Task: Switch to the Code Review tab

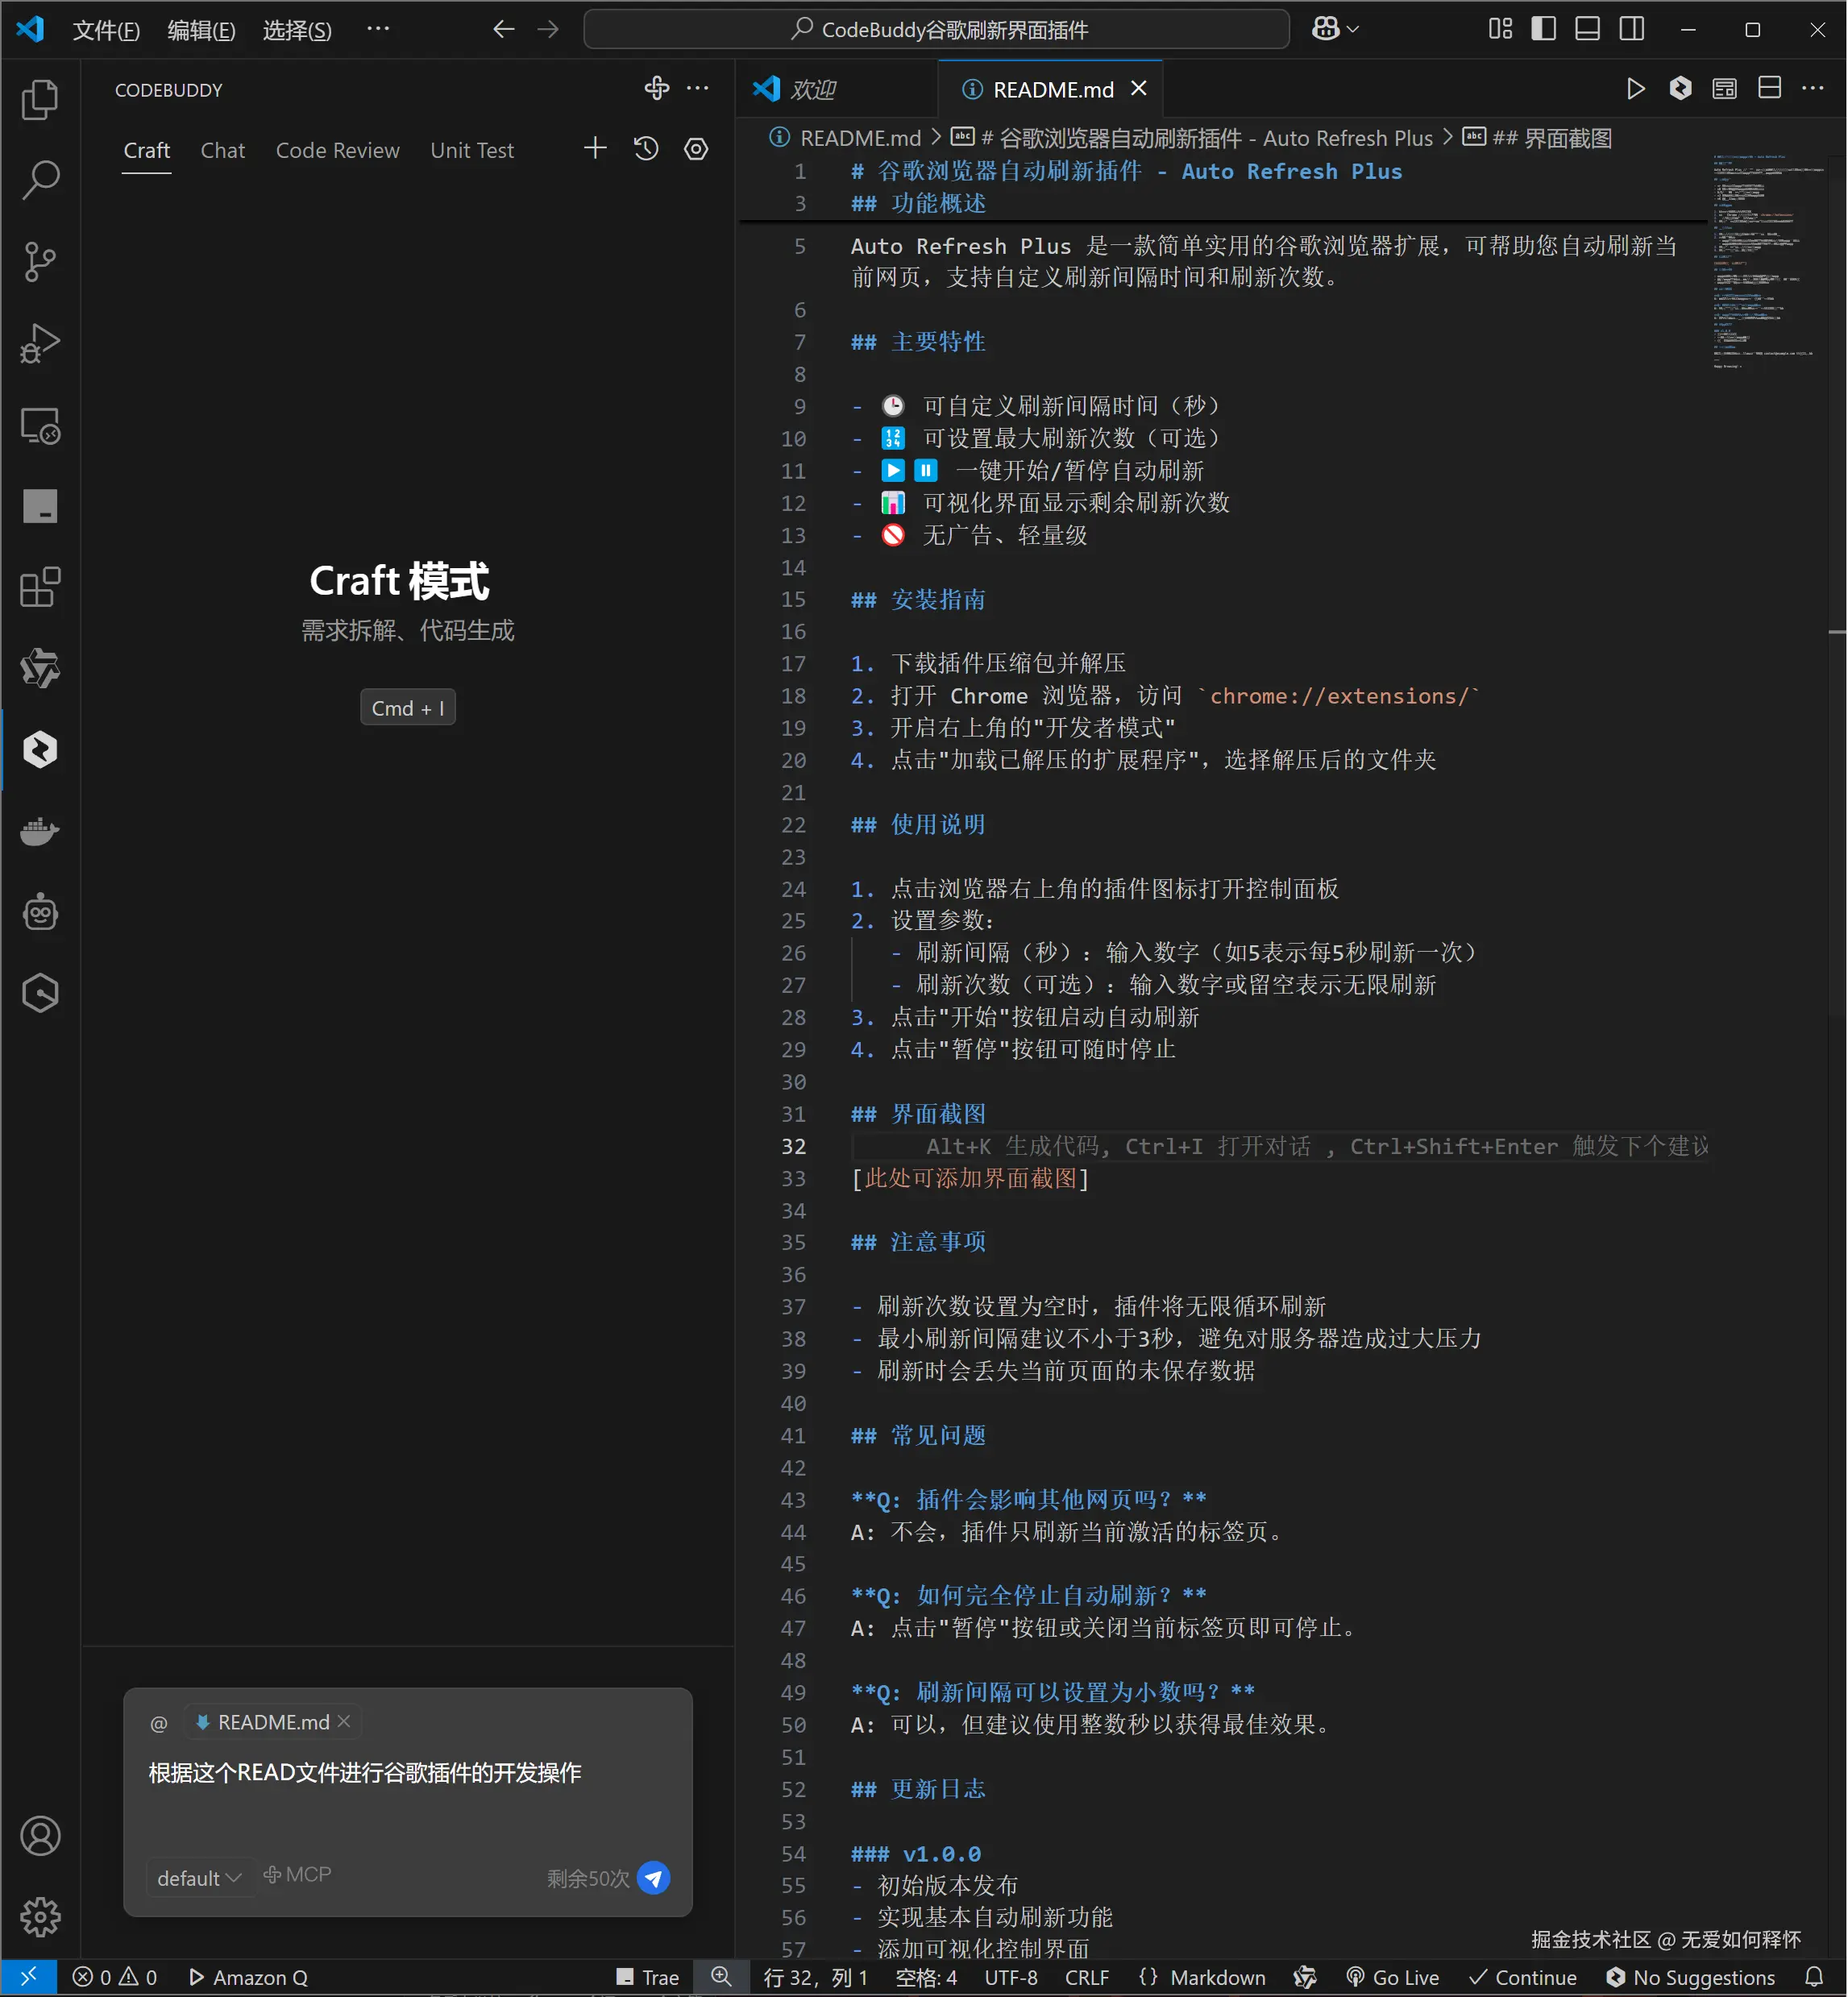Action: [337, 150]
